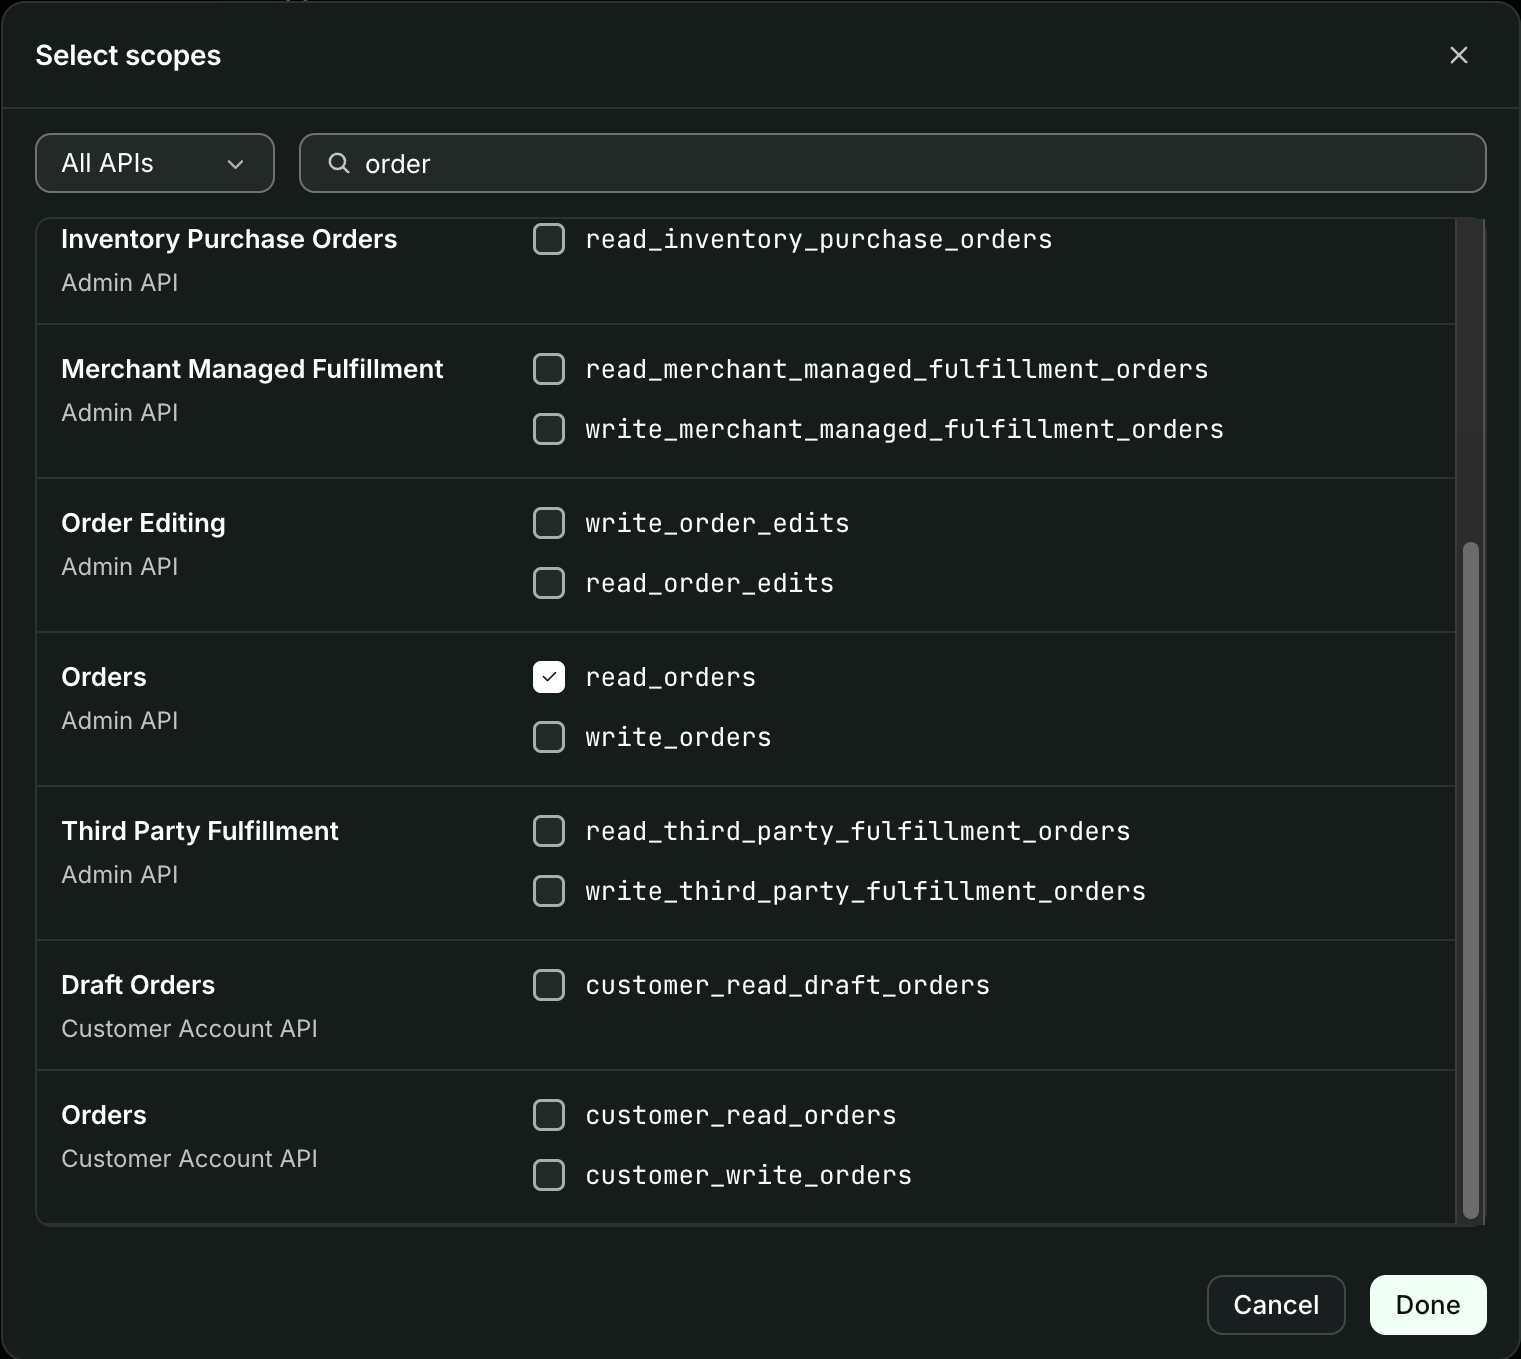
Task: Click Customer Account API under Draft Orders
Action: (x=189, y=1028)
